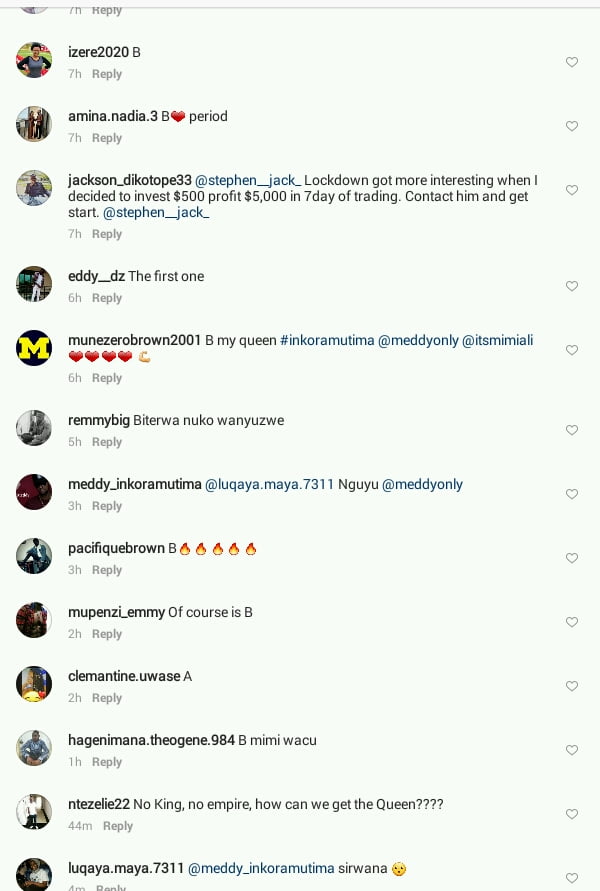View izere2020's profile photo
The height and width of the screenshot is (891, 600).
[34, 60]
